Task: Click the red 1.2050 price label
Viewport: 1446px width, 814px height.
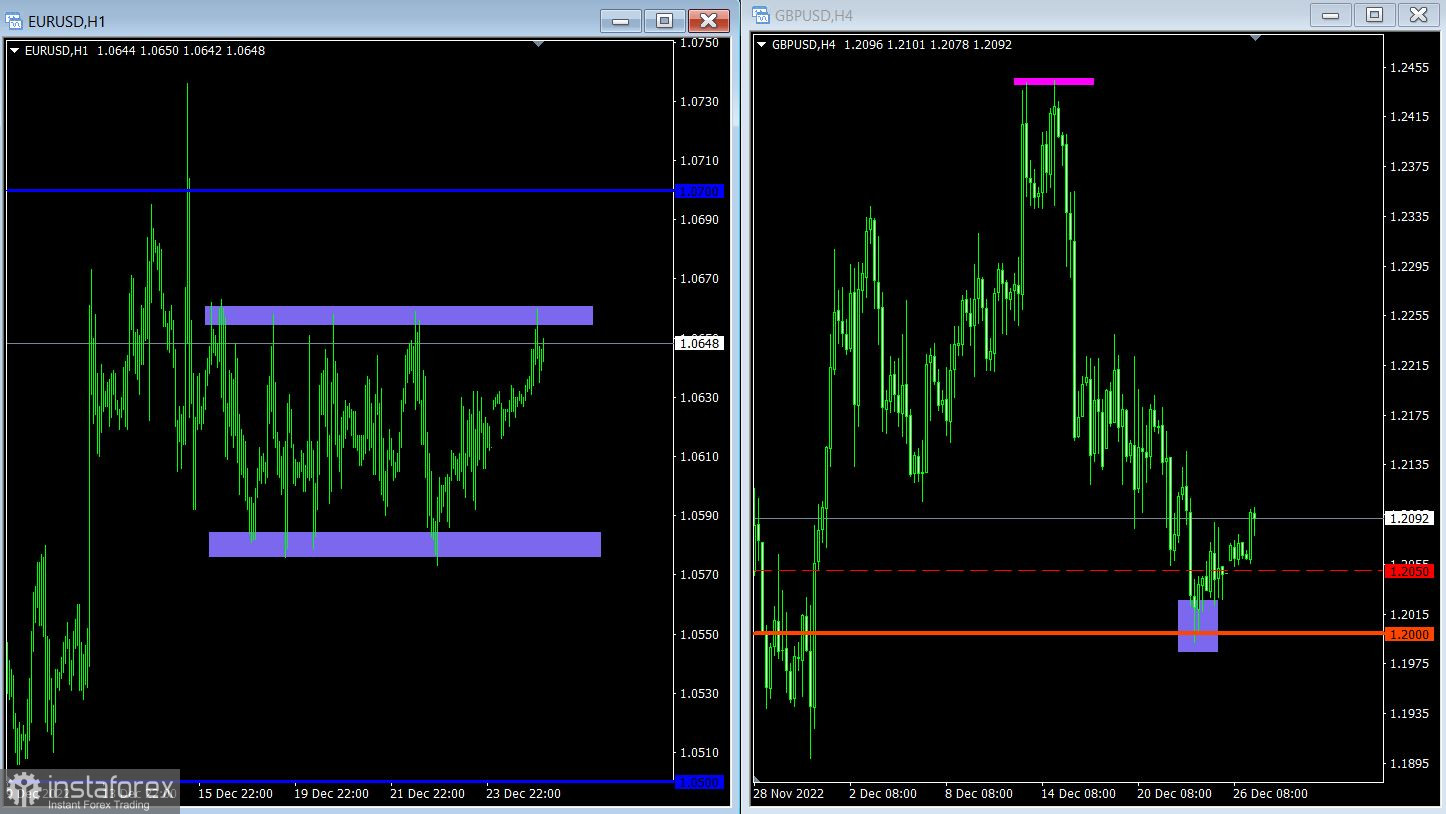Action: click(1409, 570)
